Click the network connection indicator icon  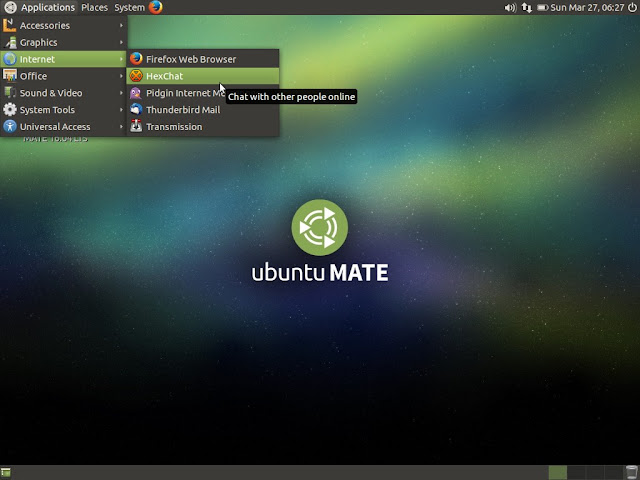coord(527,7)
